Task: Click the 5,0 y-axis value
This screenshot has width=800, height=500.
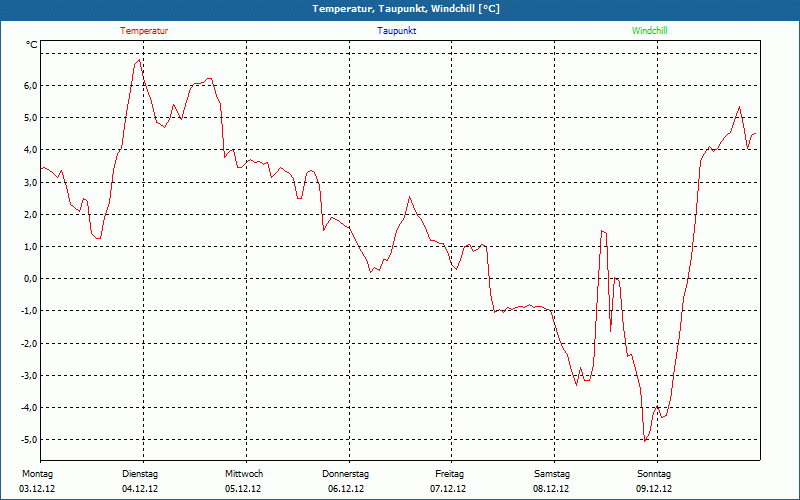Action: click(31, 118)
